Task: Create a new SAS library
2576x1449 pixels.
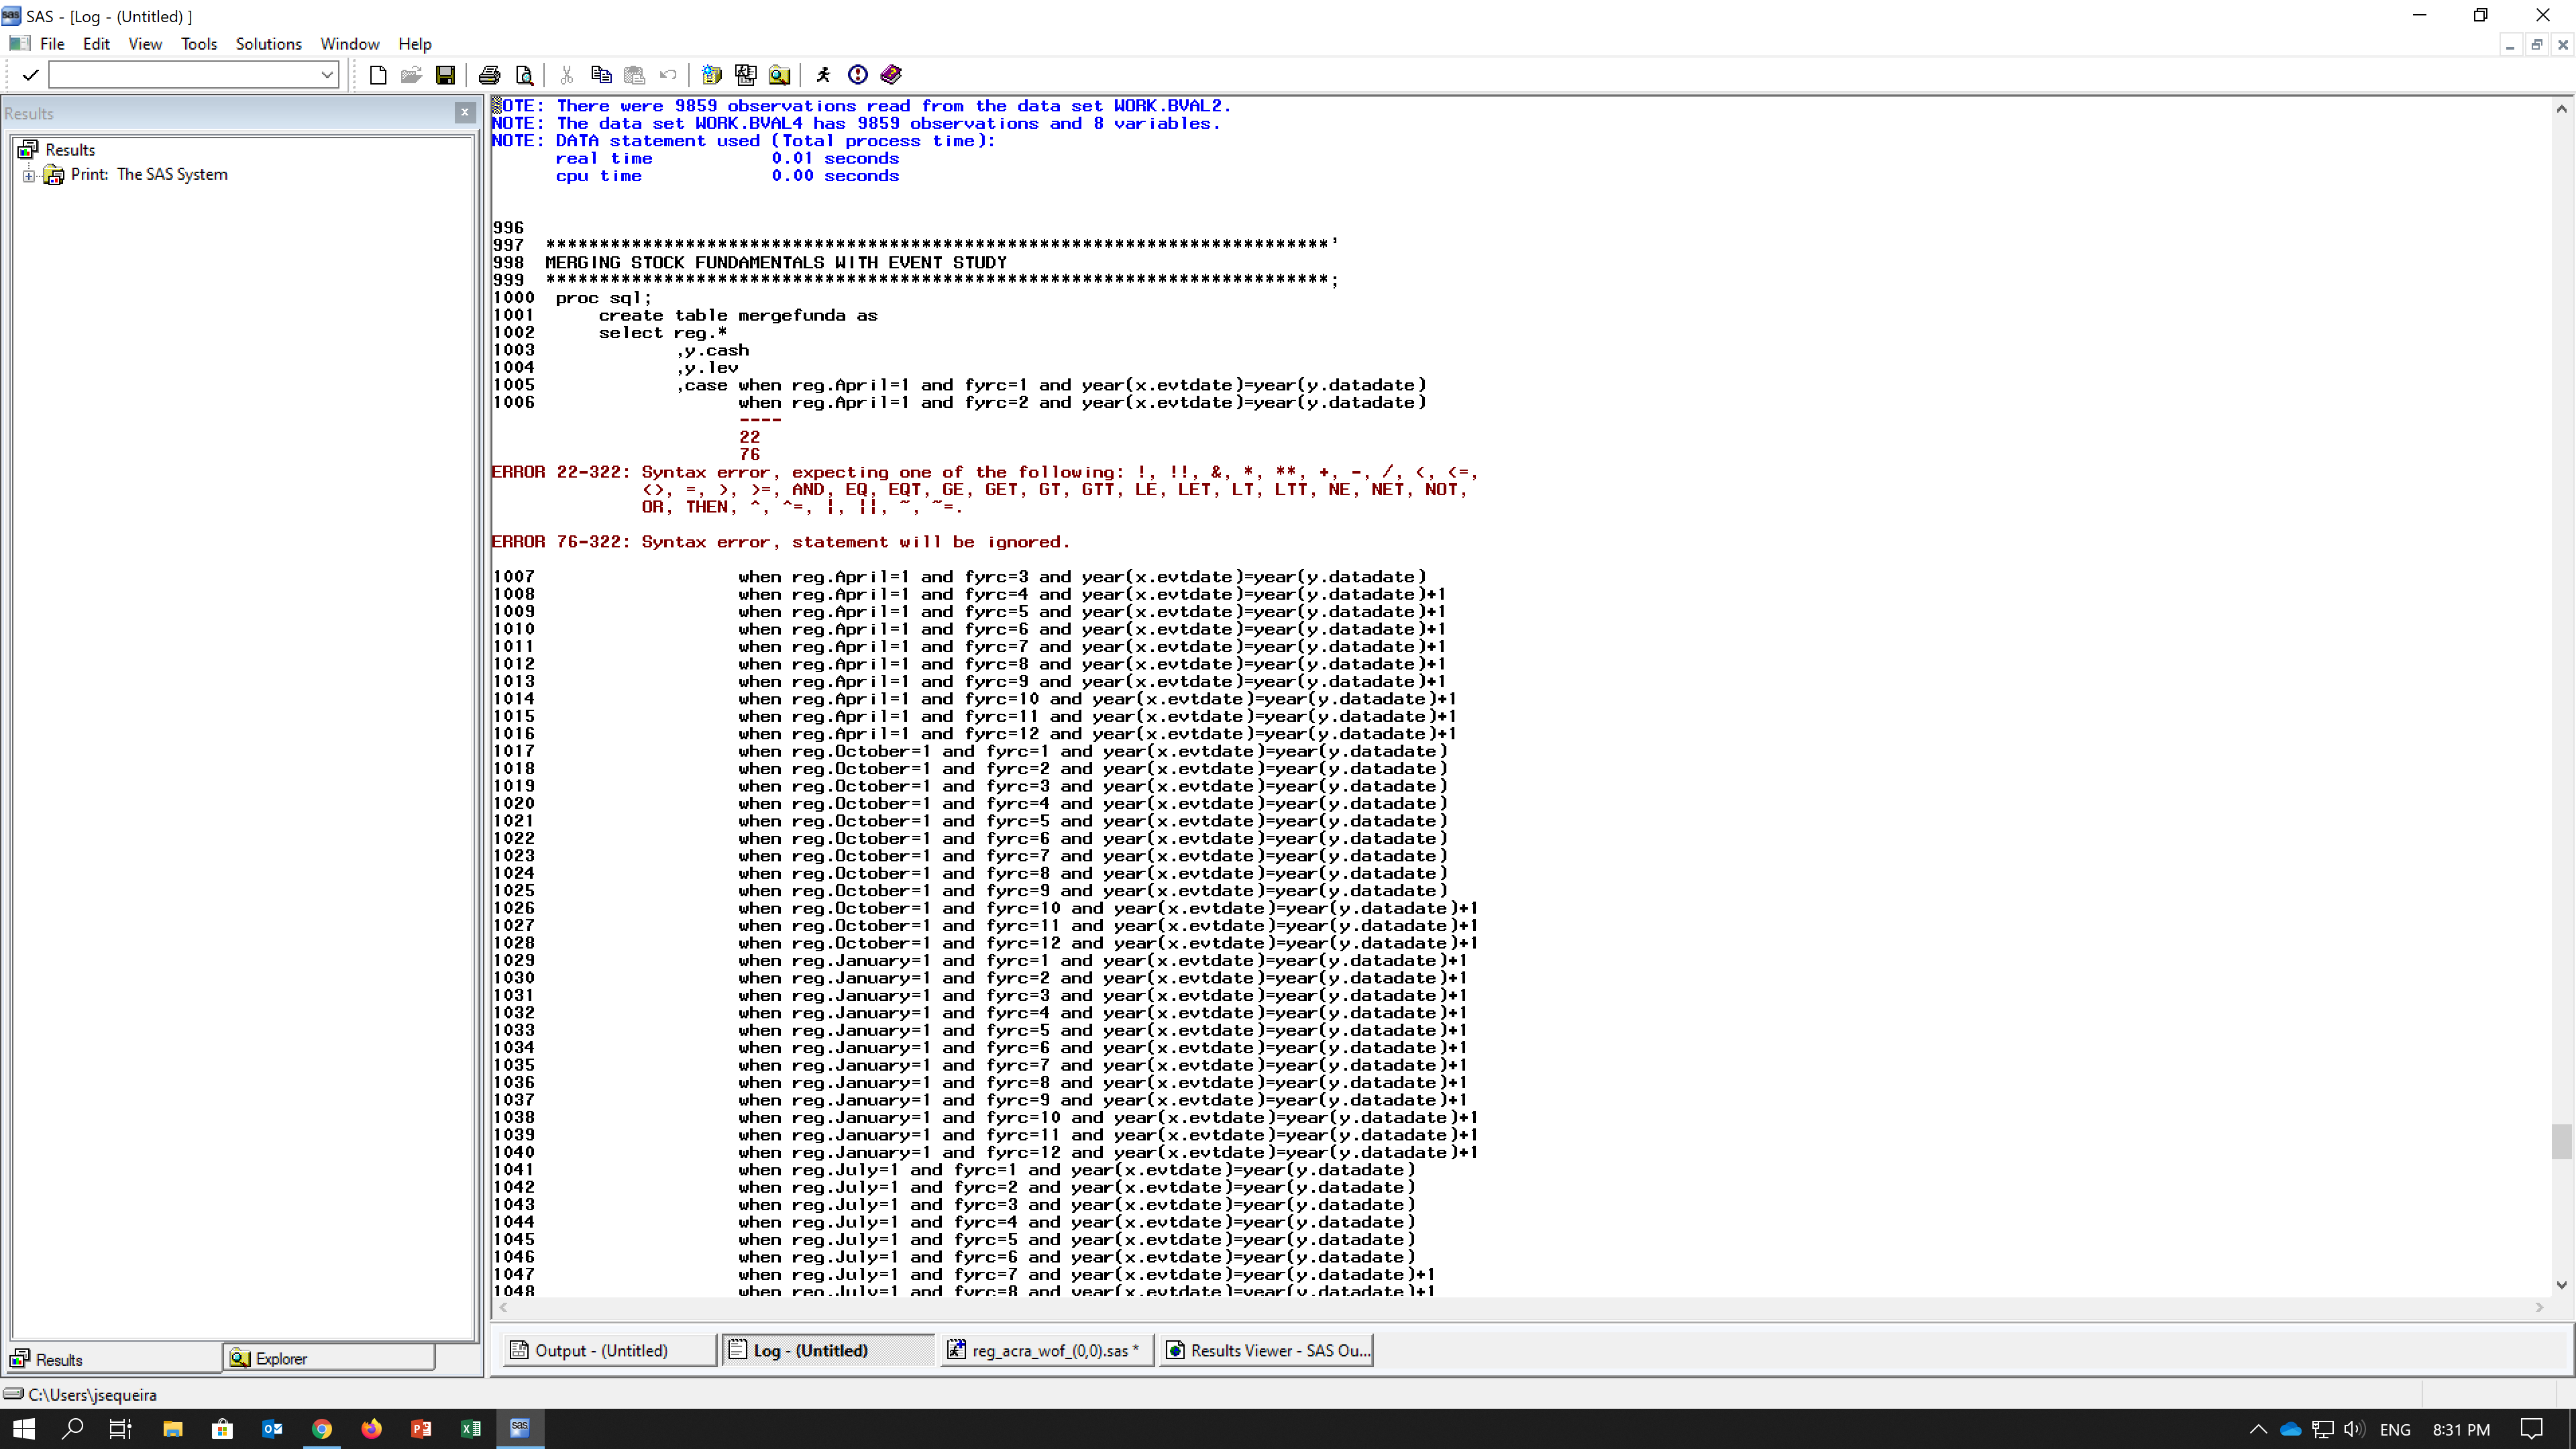Action: (x=711, y=74)
